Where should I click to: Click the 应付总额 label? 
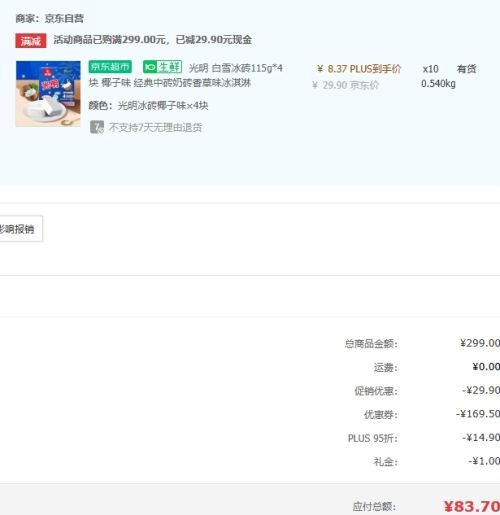(374, 507)
